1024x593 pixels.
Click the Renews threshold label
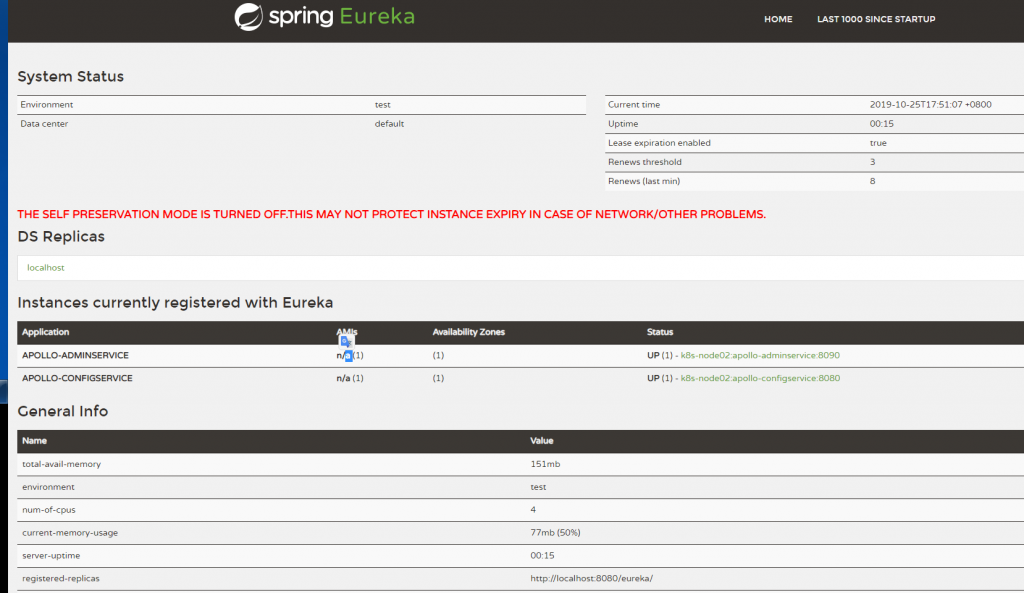coord(645,162)
